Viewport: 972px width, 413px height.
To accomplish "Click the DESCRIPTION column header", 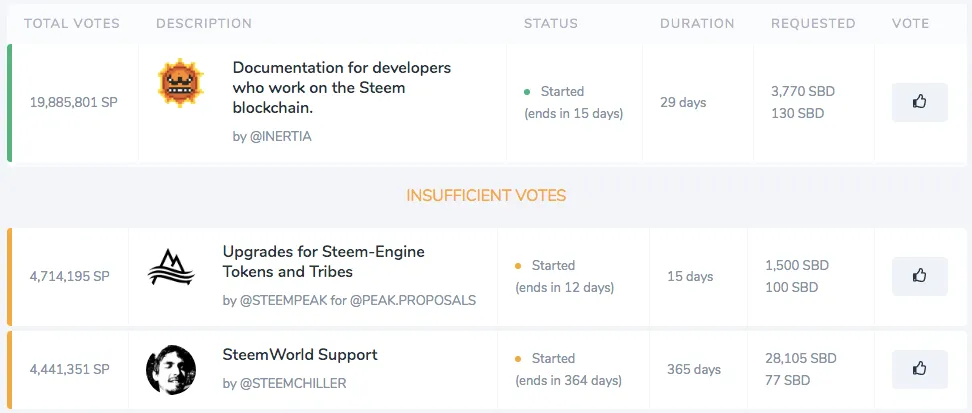I will tap(204, 24).
